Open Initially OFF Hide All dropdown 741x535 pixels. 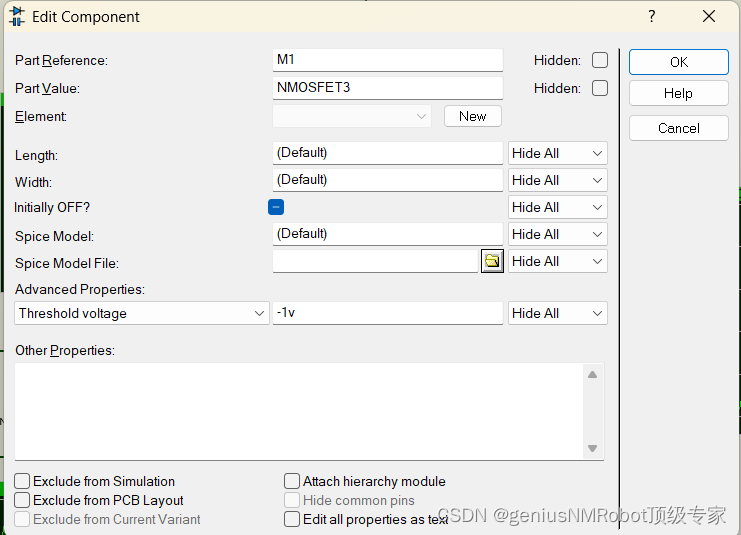point(558,207)
